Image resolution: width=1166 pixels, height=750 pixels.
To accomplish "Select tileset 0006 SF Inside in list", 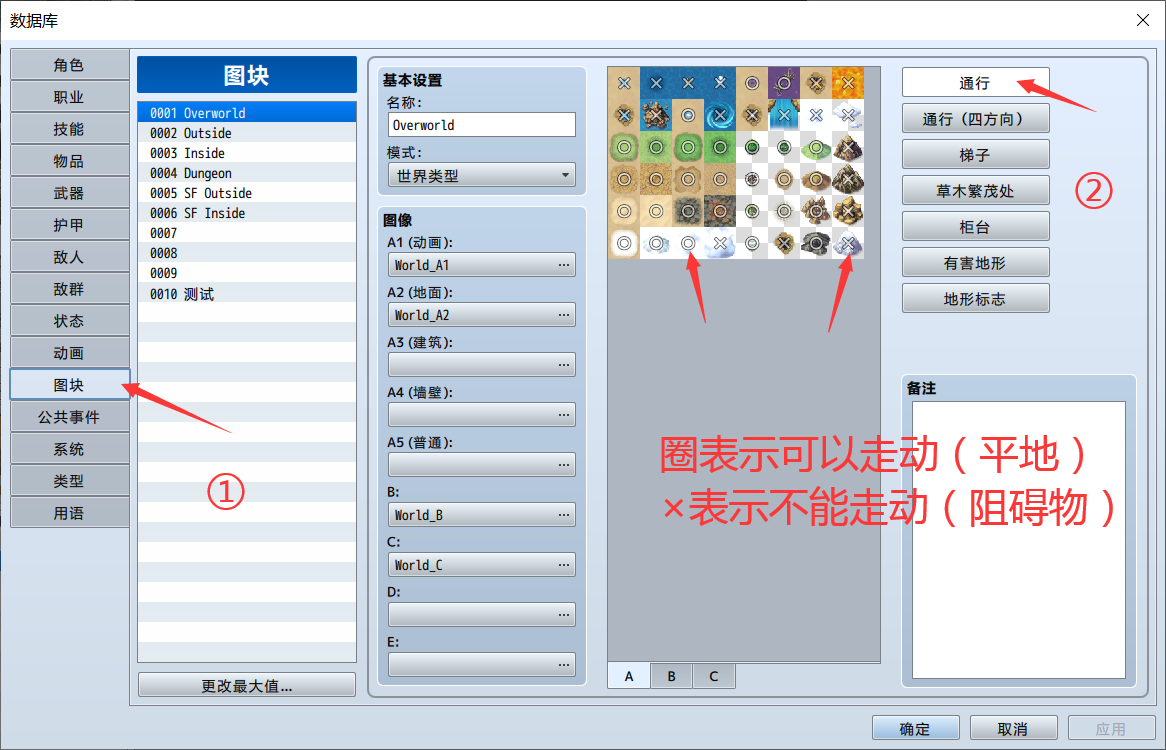I will coord(246,213).
